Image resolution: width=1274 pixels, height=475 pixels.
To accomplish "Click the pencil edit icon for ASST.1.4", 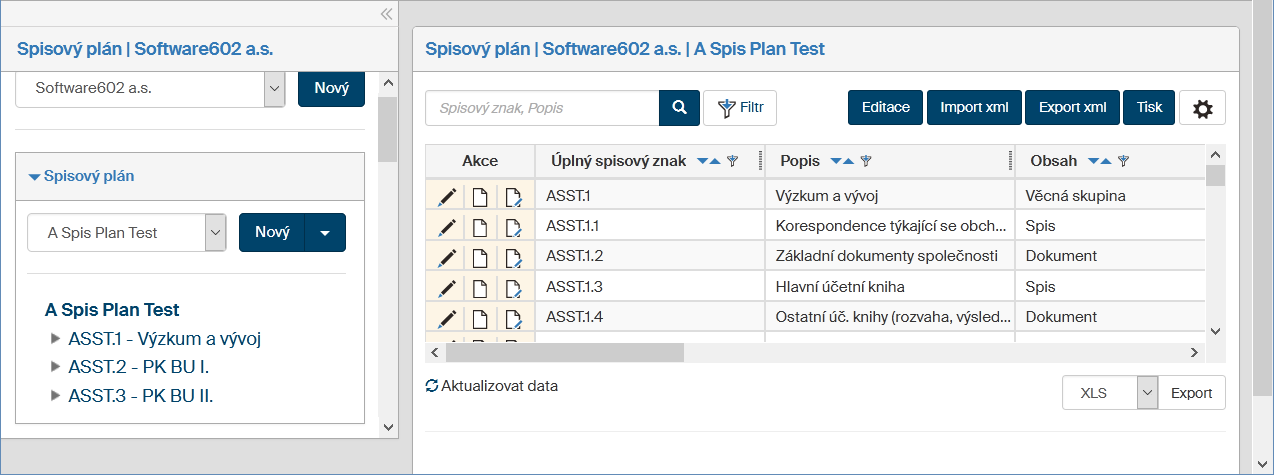I will pyautogui.click(x=447, y=318).
